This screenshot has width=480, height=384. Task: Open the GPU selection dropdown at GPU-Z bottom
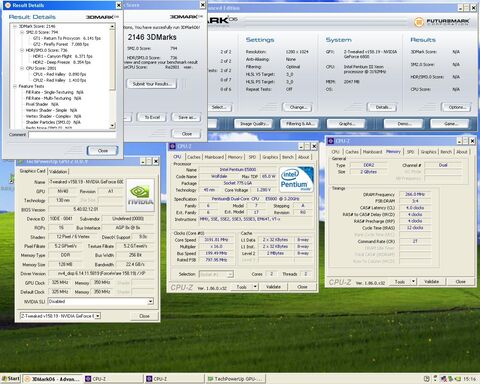click(98, 316)
